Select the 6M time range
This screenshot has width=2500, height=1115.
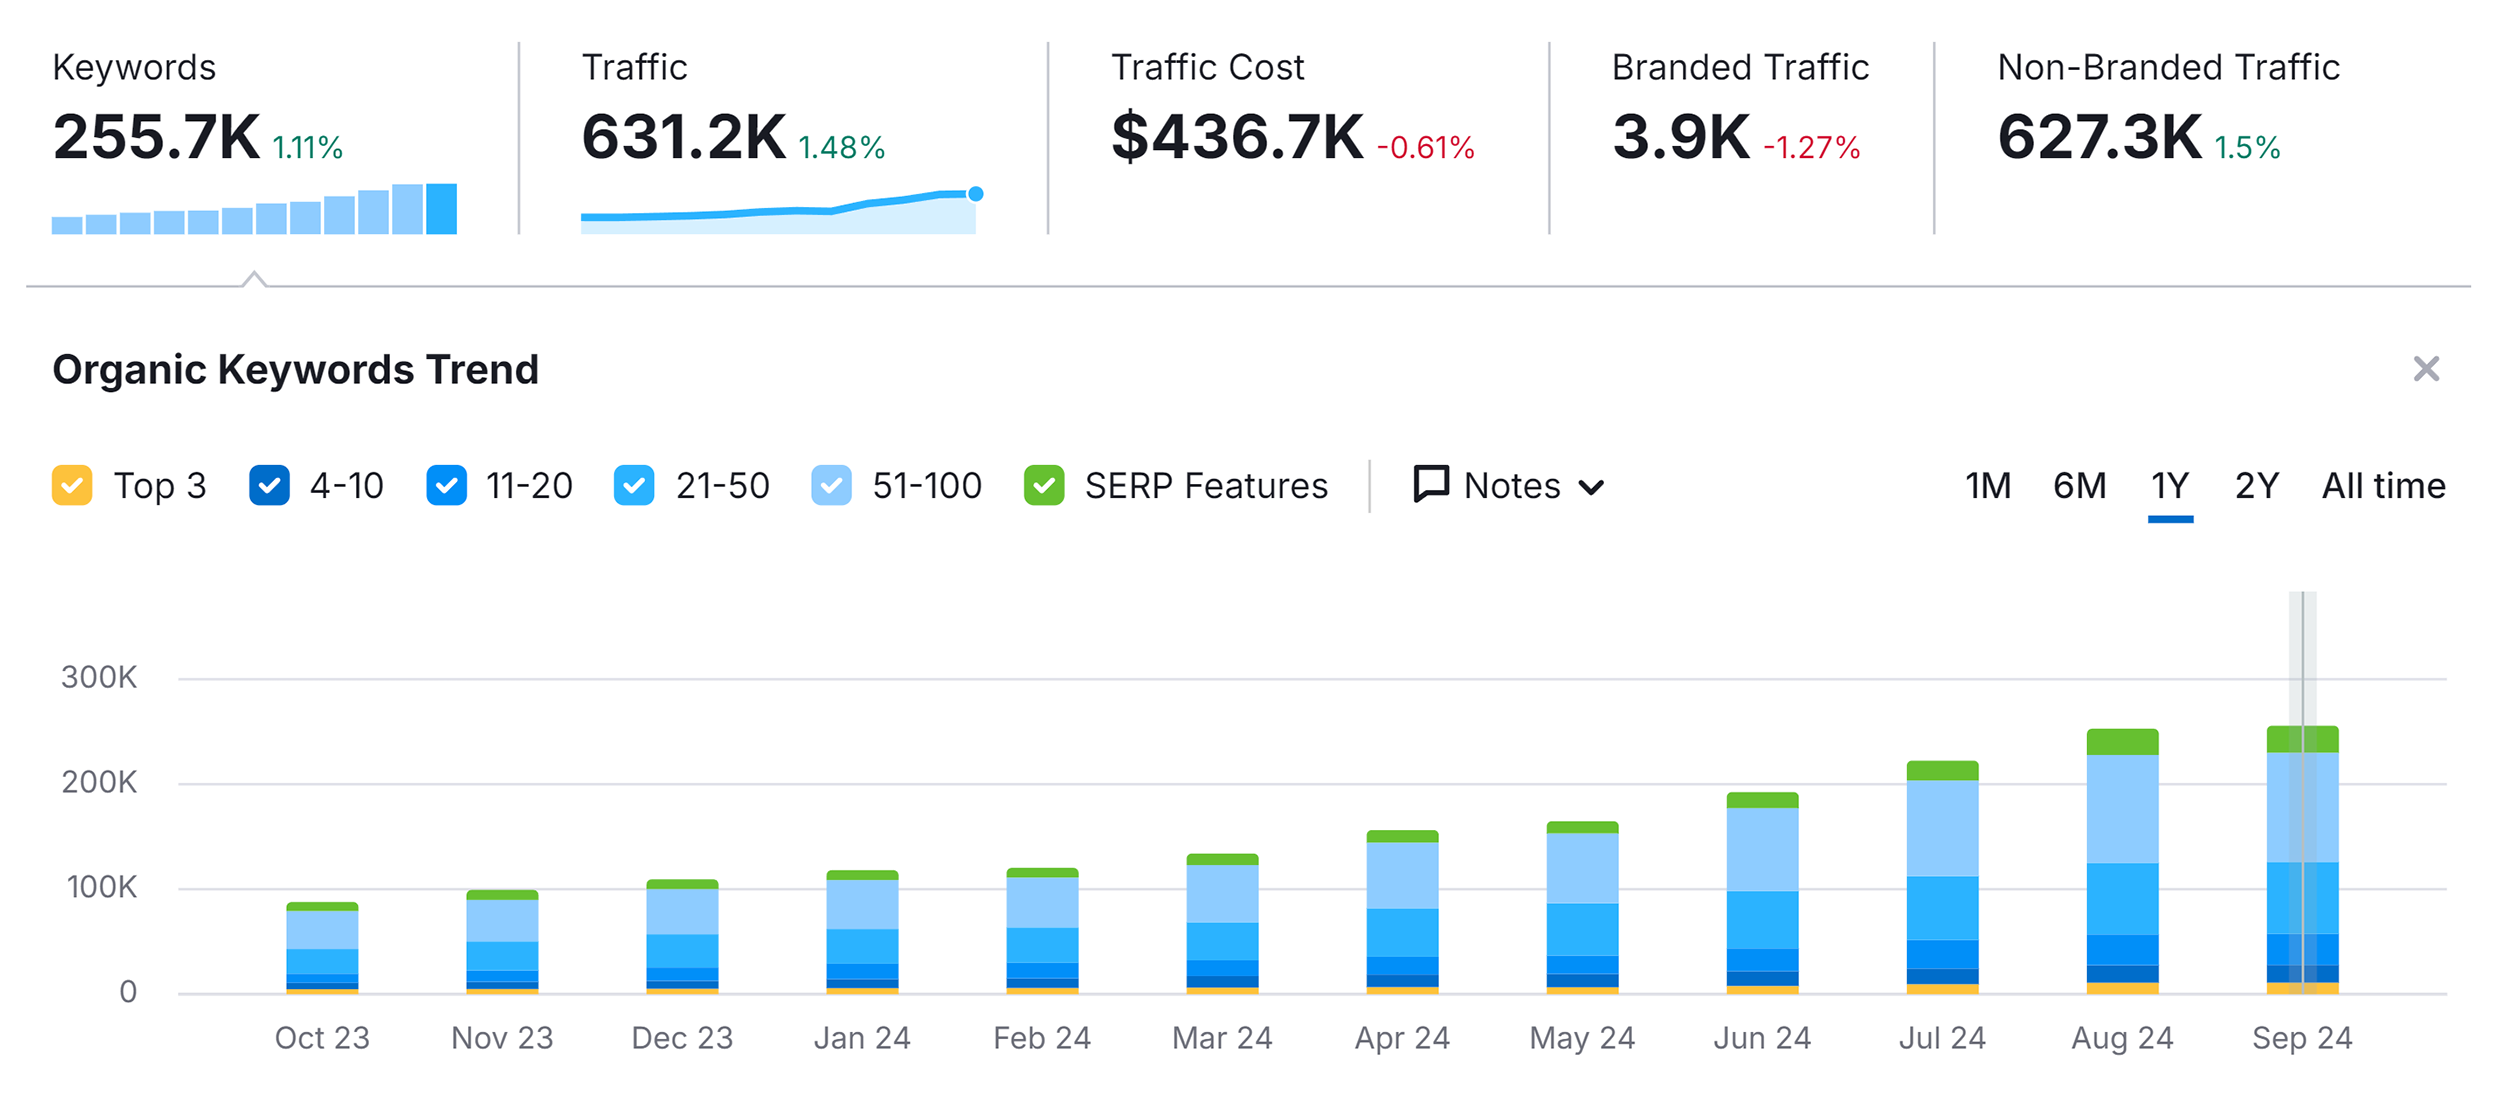2079,486
